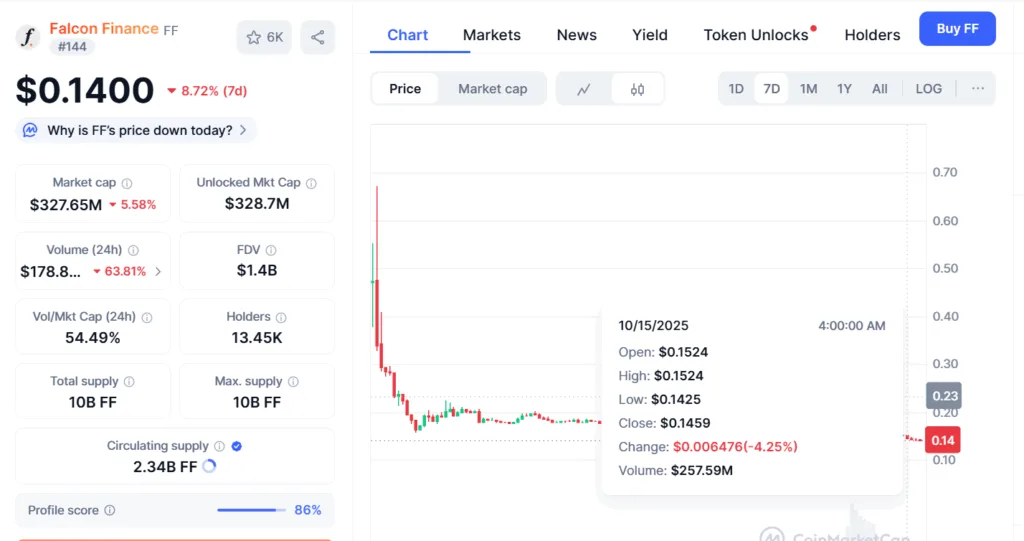Click the $0.1400 price value

[85, 90]
